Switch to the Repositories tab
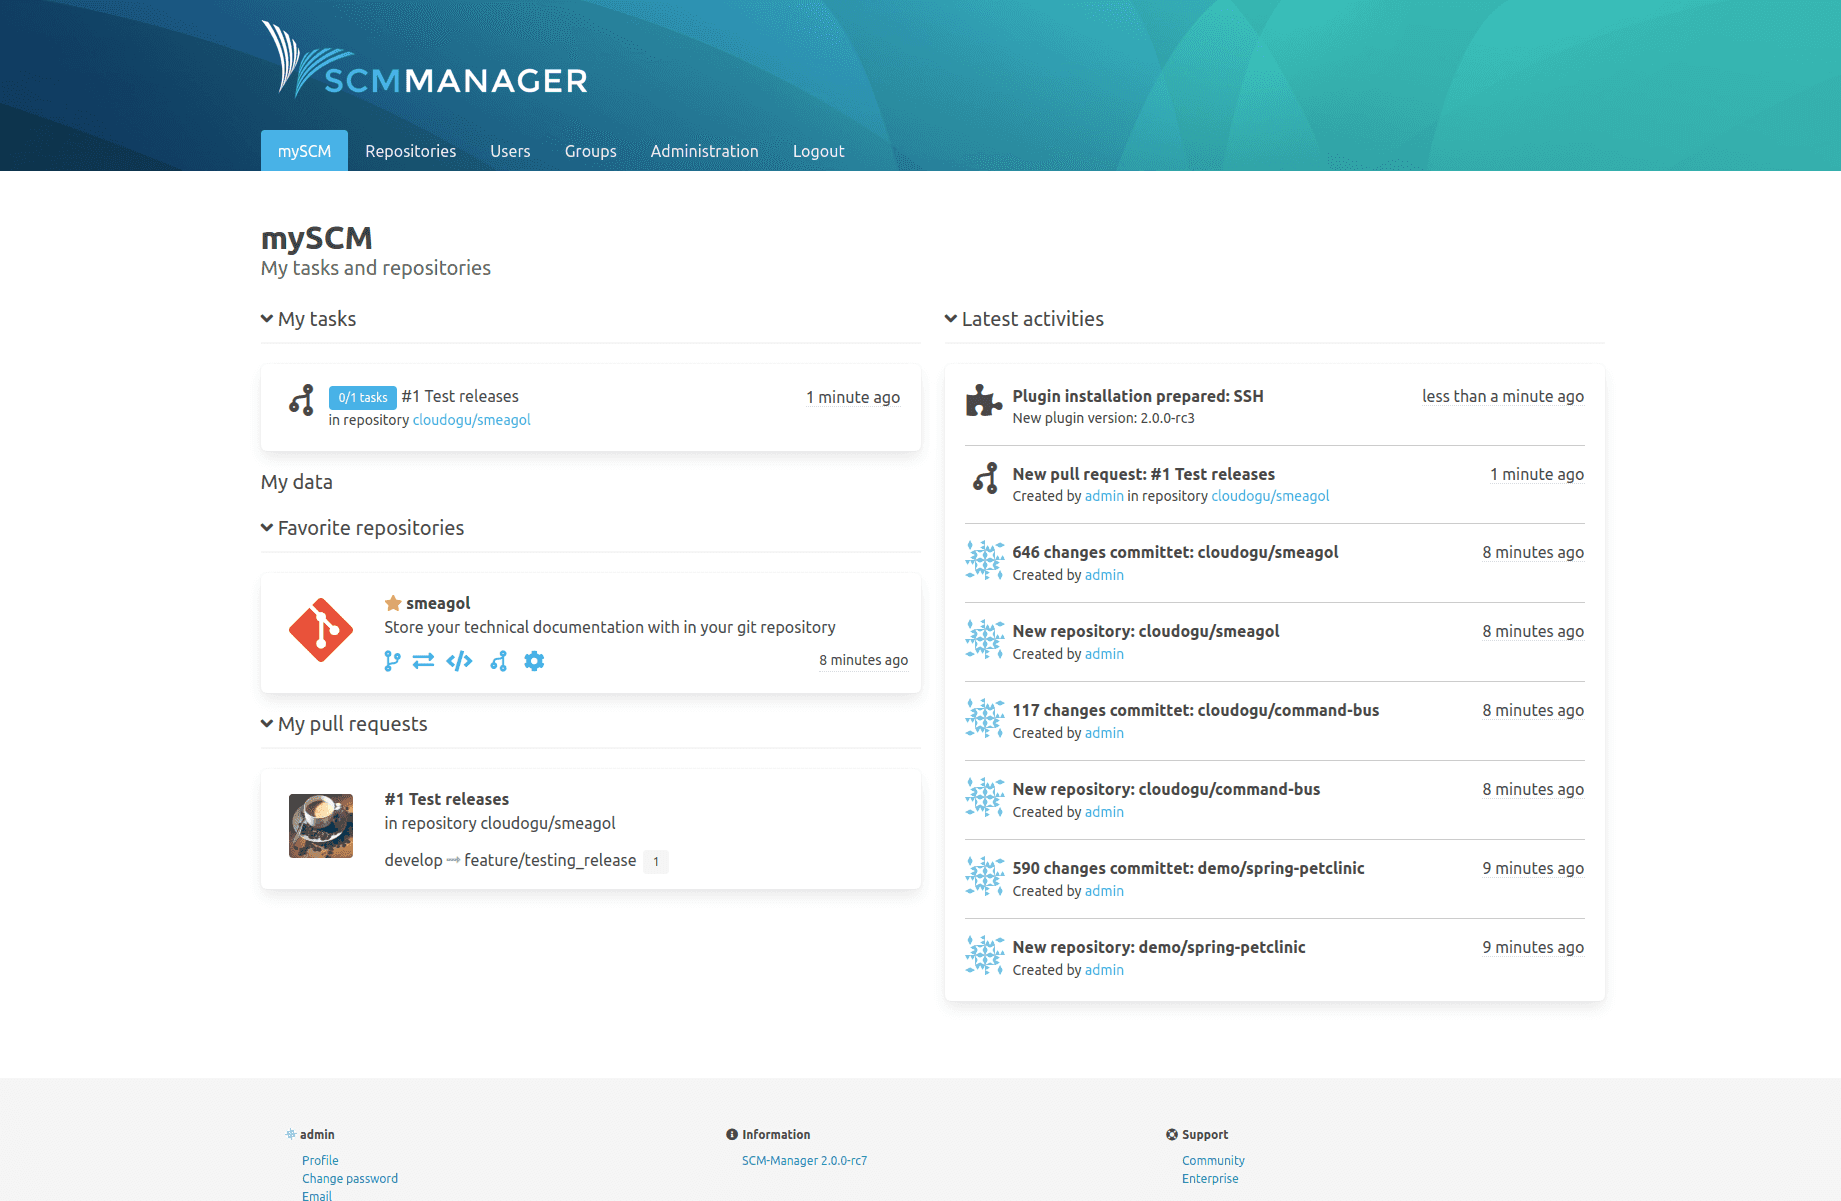This screenshot has height=1201, width=1841. tap(410, 150)
